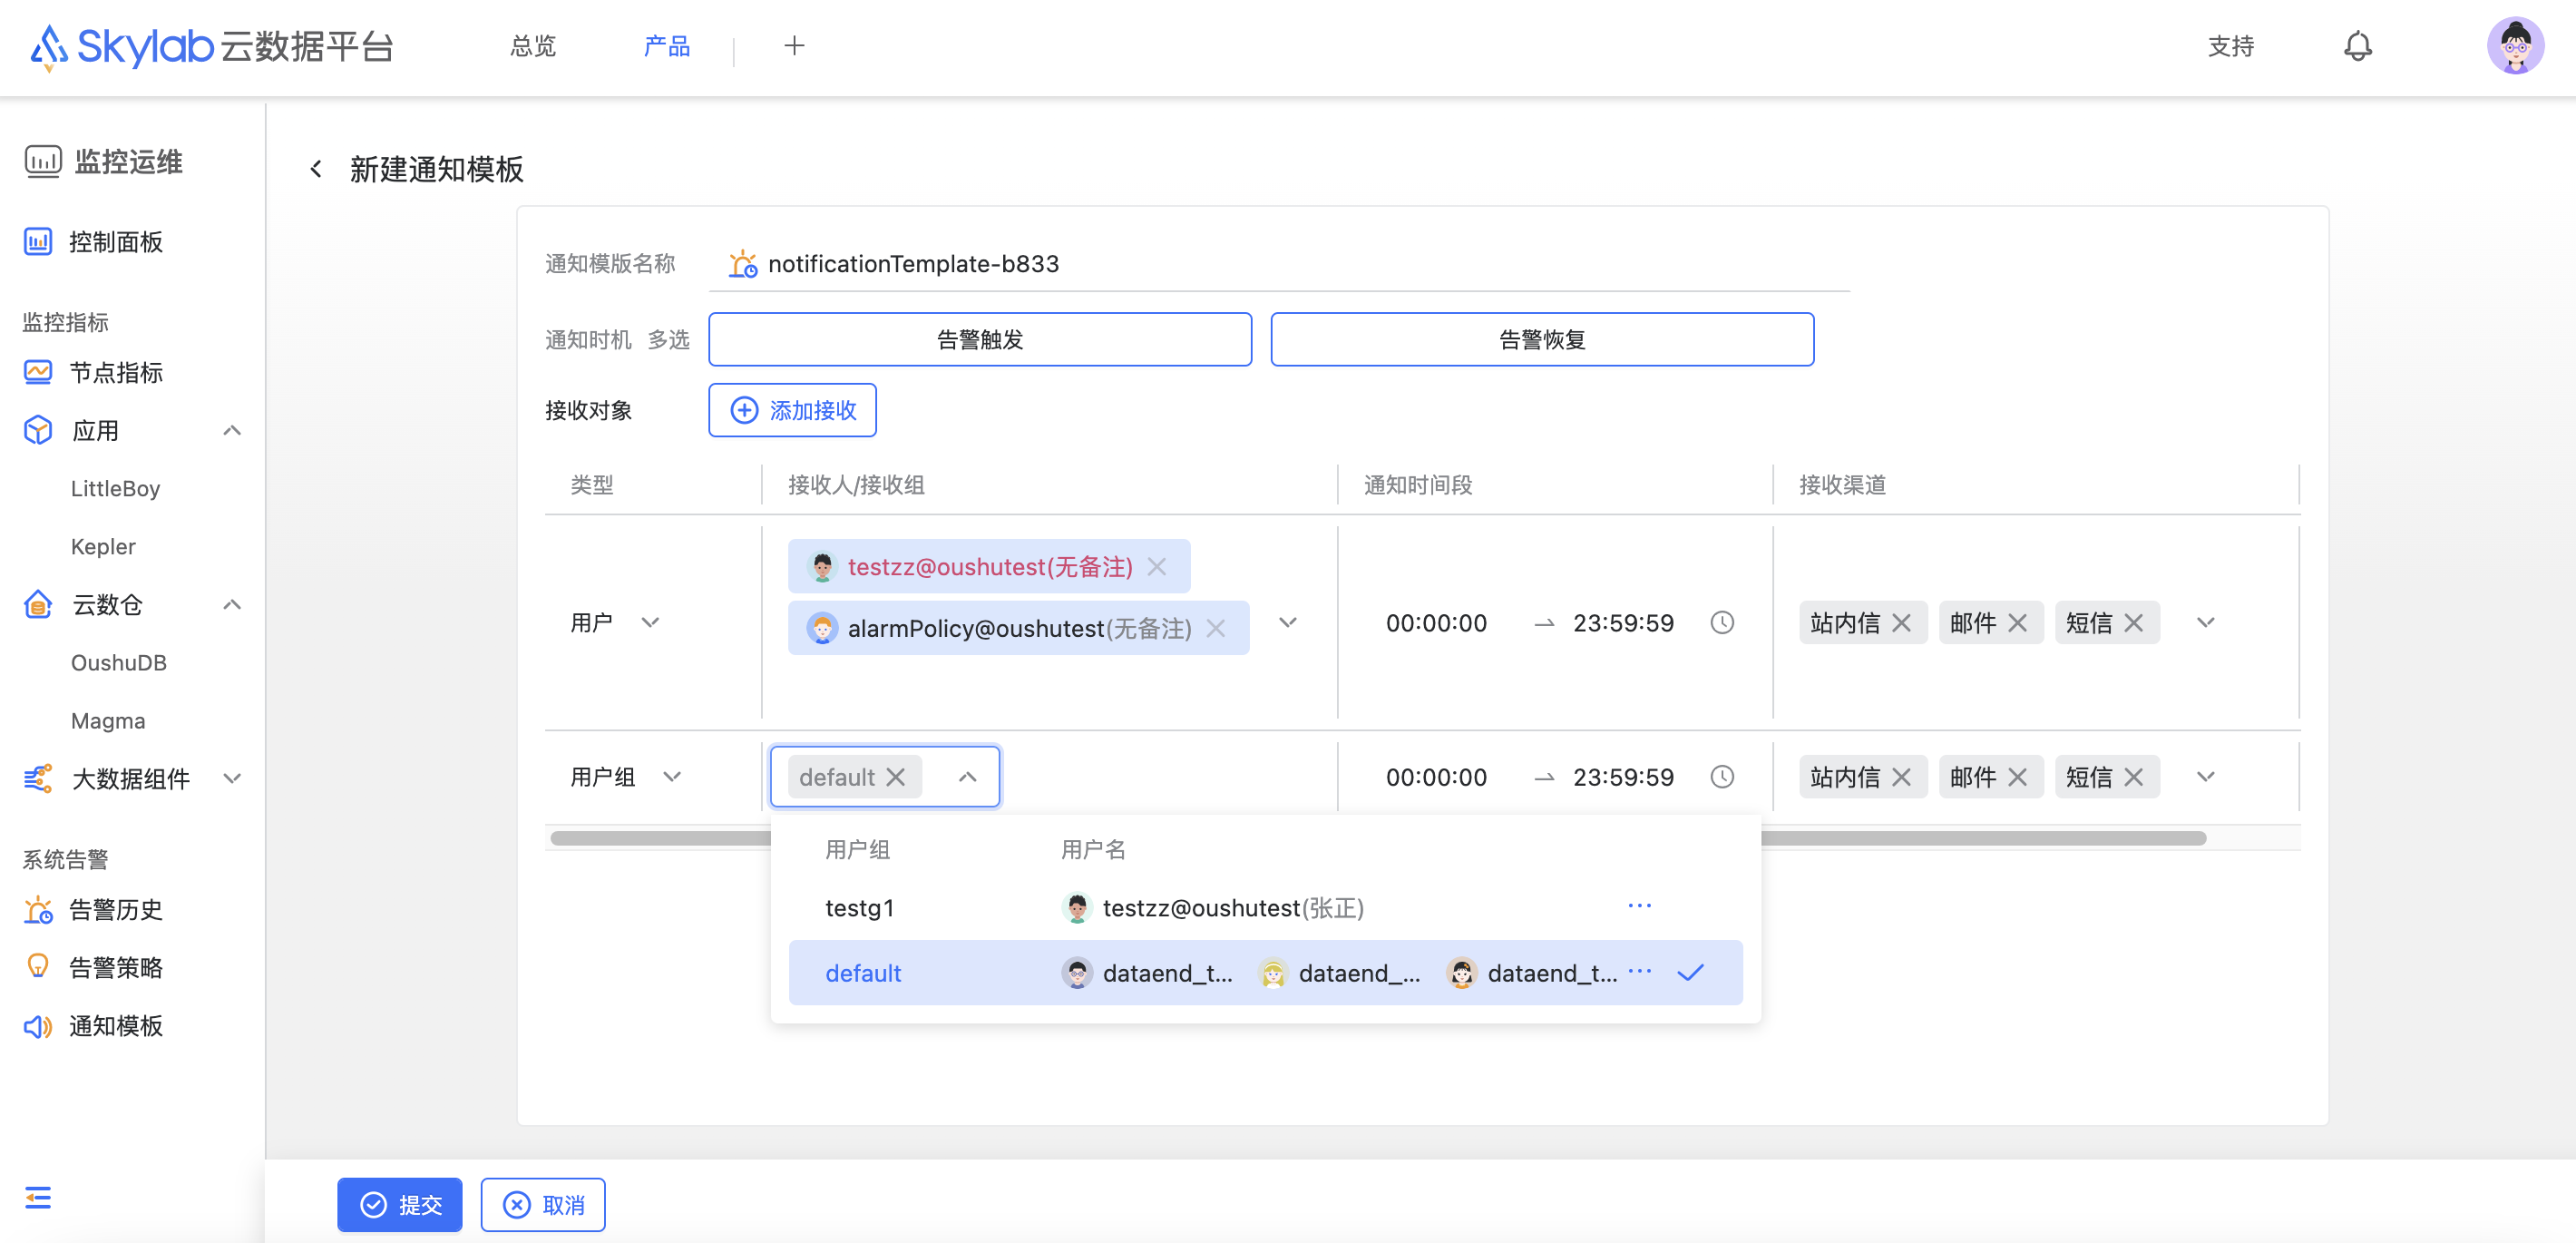2576x1243 pixels.
Task: Open 通知模板 in the sidebar menu
Action: (x=115, y=1025)
